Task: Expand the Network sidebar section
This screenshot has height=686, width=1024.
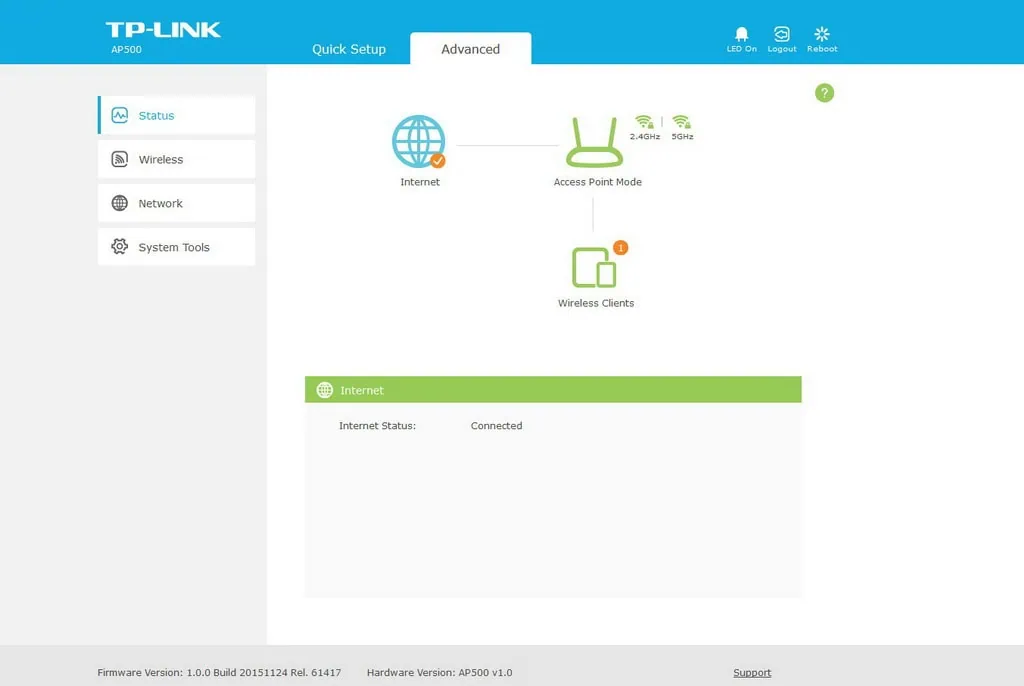Action: (x=177, y=203)
